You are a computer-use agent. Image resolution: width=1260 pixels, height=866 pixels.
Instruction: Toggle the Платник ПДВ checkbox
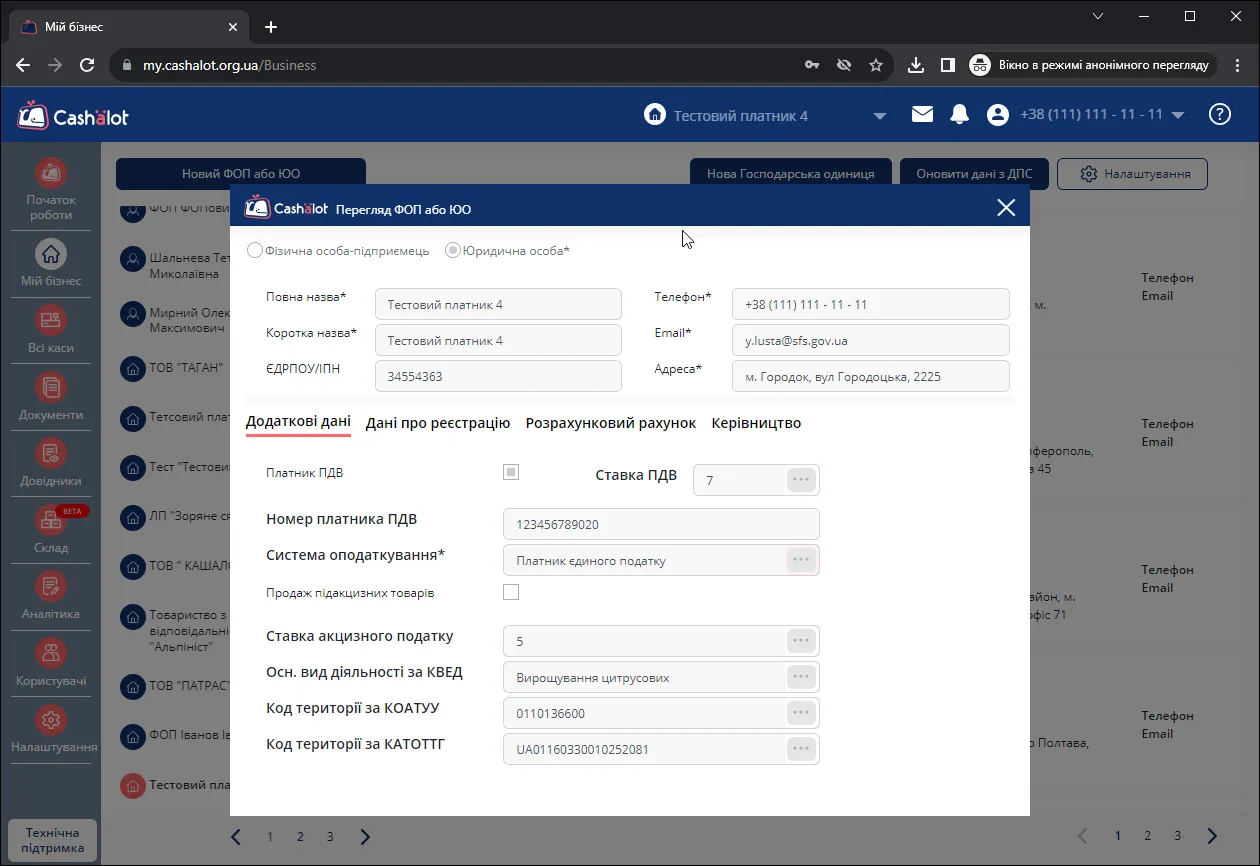tap(511, 472)
